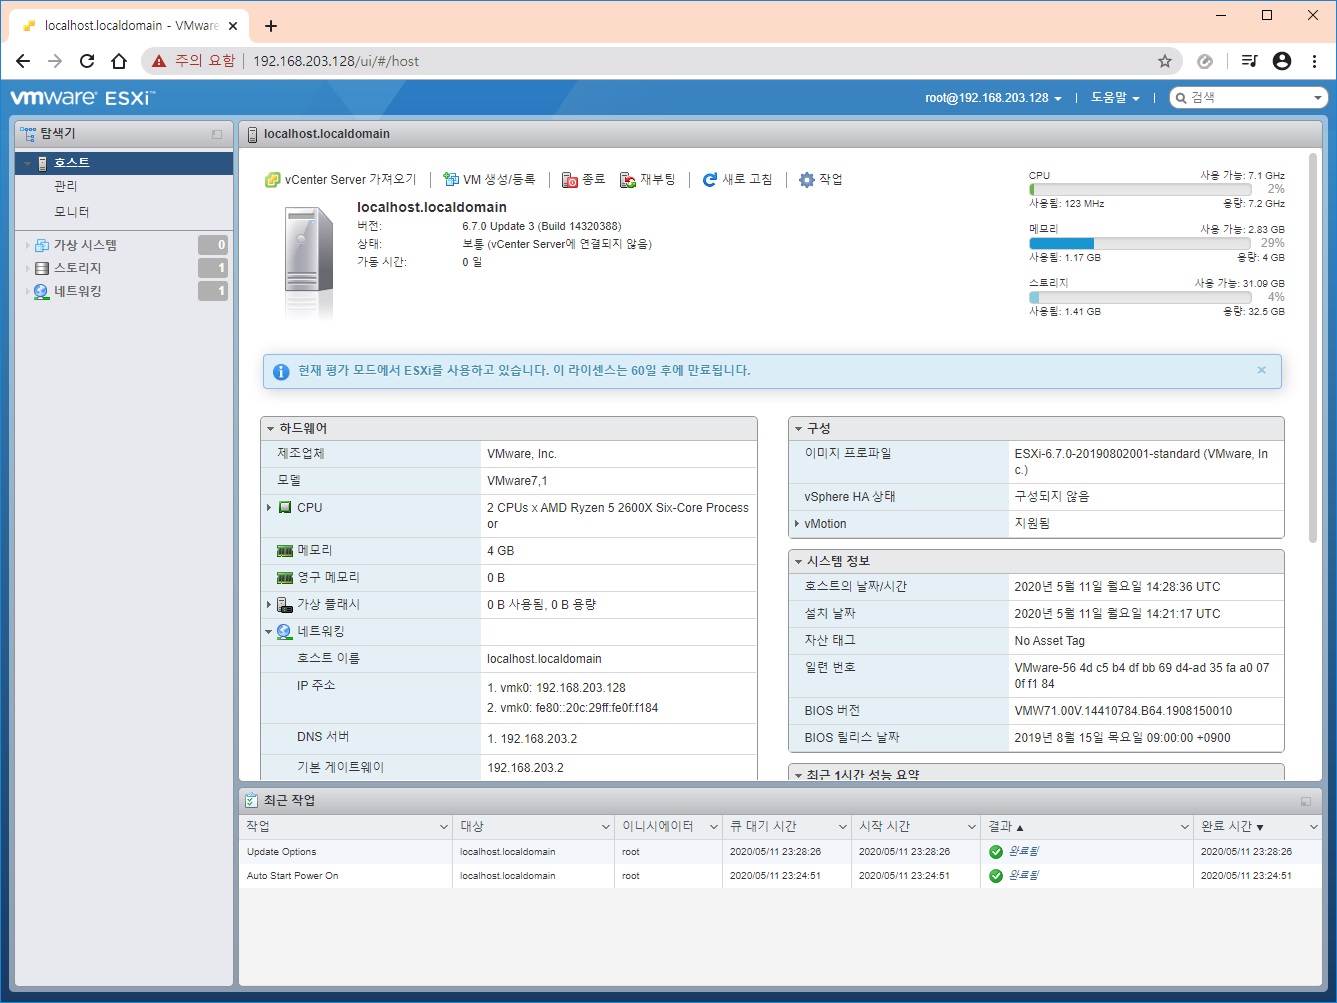Click the storage (스토리지) icon in navigator
Viewport: 1337px width, 1003px height.
pos(42,268)
